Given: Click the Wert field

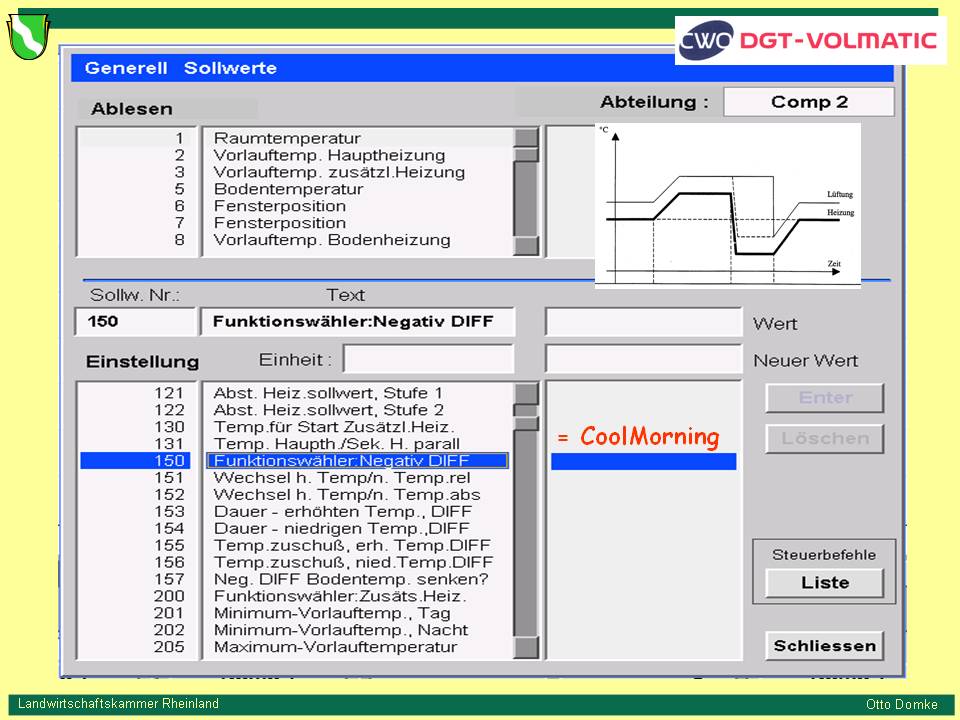Looking at the screenshot, I should click(x=643, y=322).
